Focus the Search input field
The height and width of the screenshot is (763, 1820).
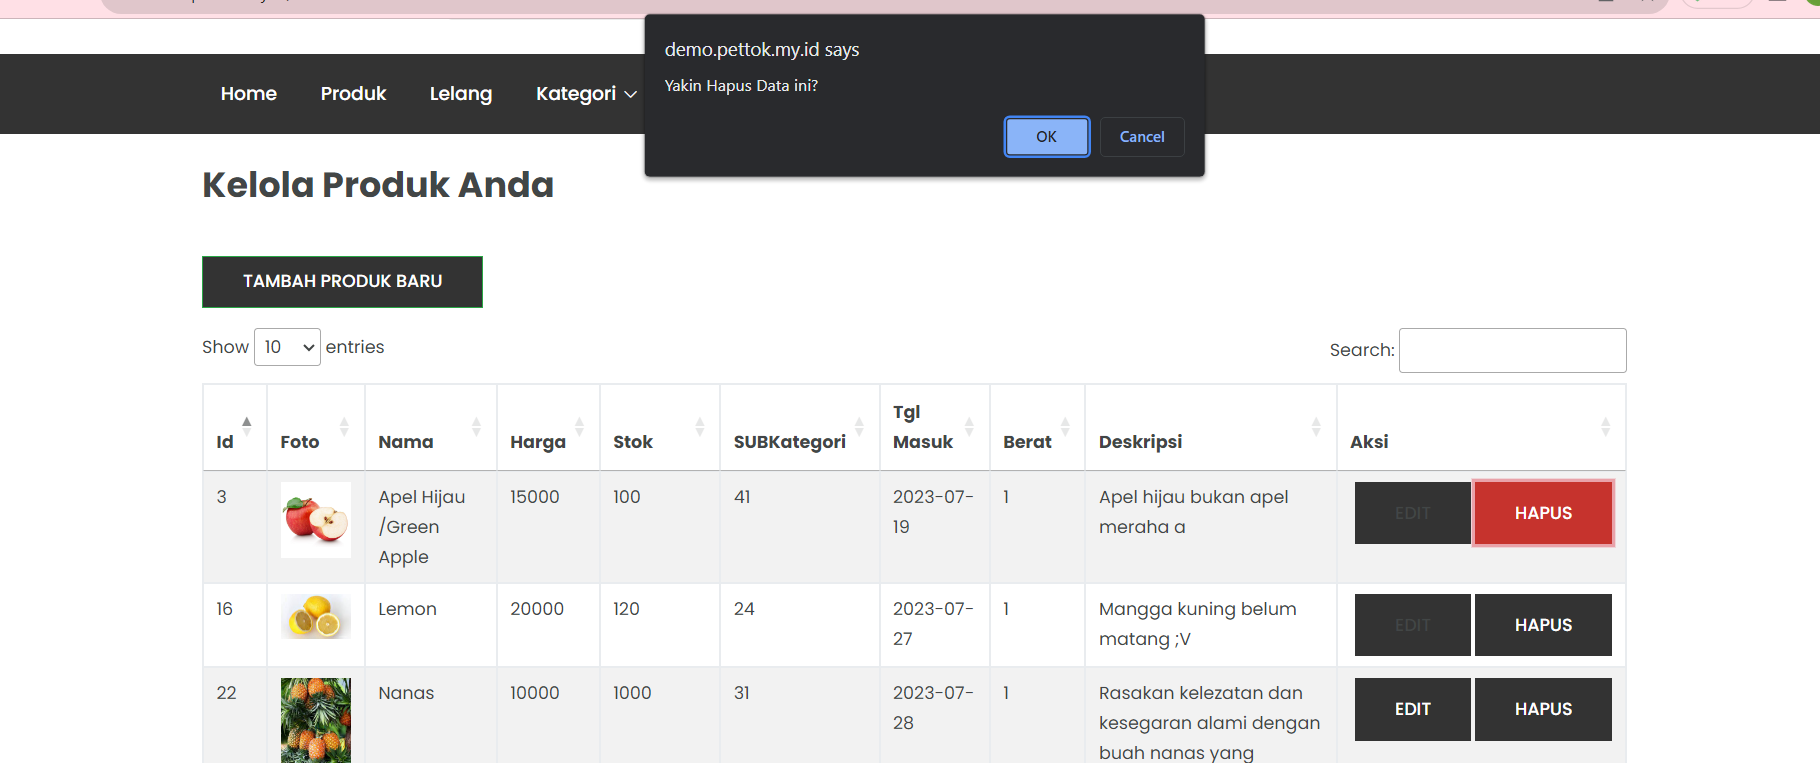[1511, 350]
